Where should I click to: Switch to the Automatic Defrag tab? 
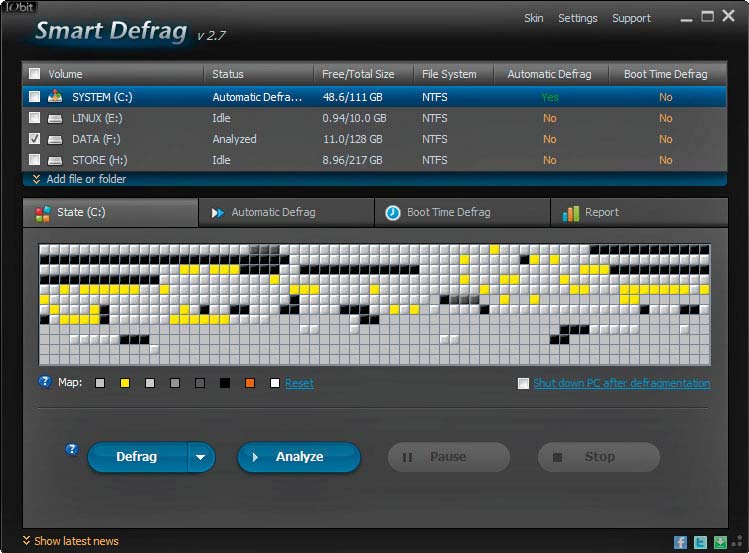point(286,213)
